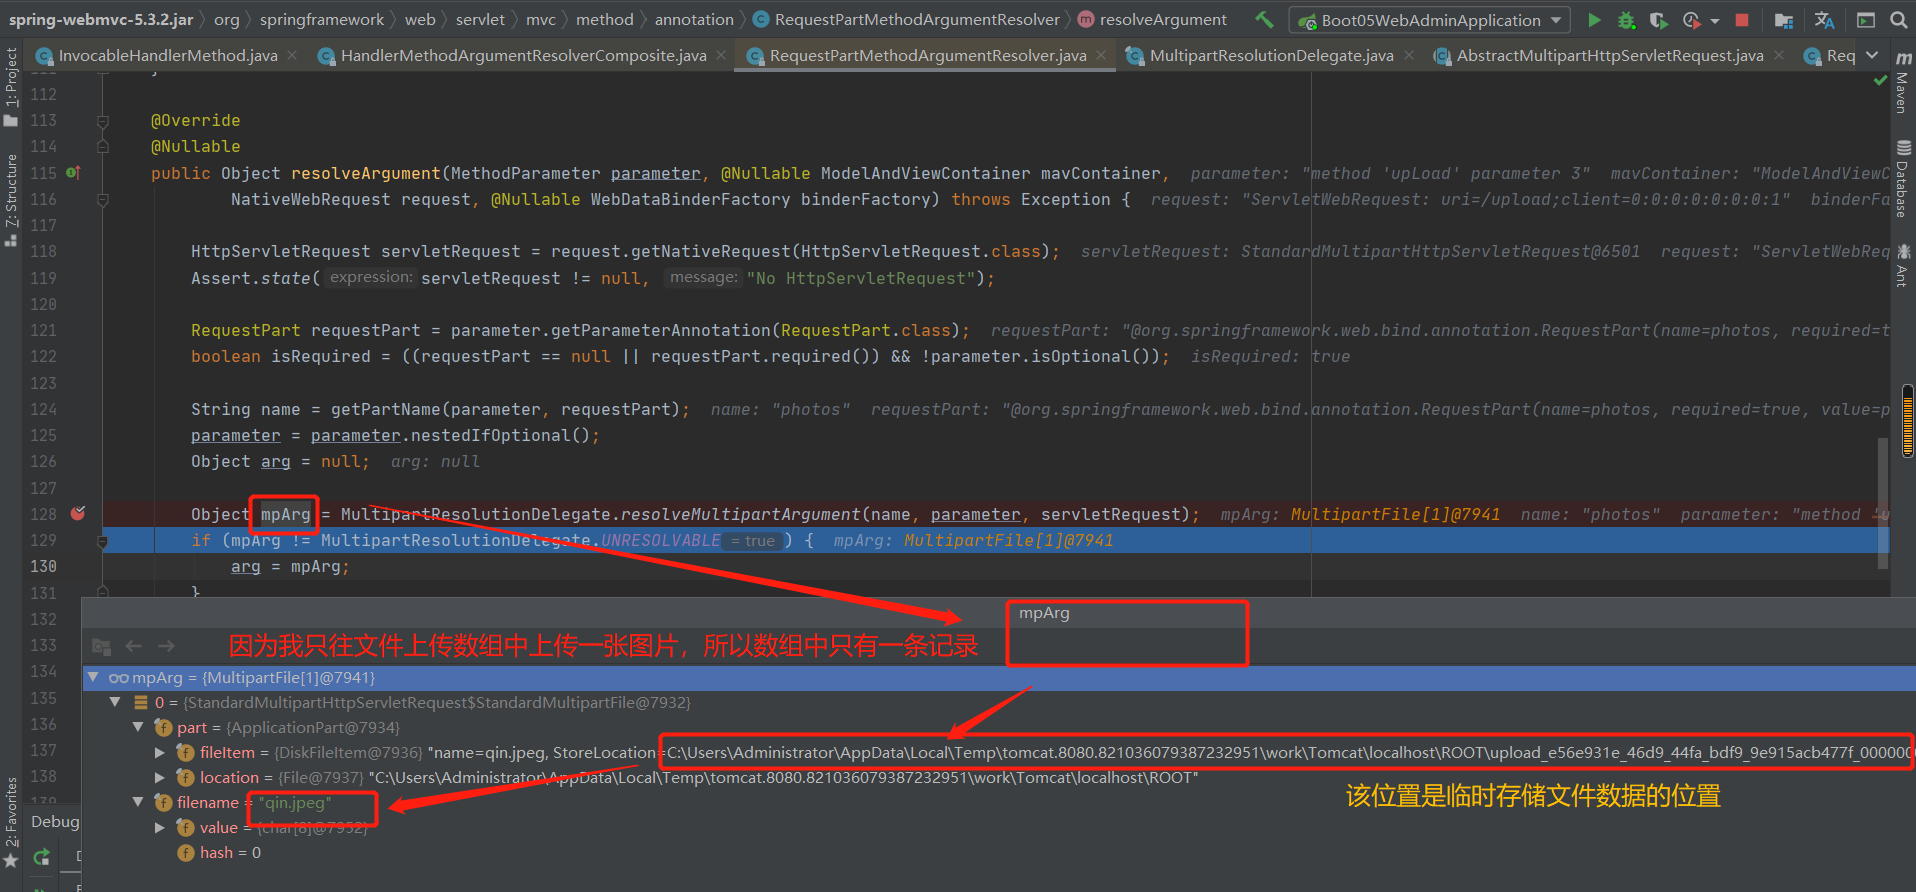Click the @Override annotation on line 113

click(195, 120)
